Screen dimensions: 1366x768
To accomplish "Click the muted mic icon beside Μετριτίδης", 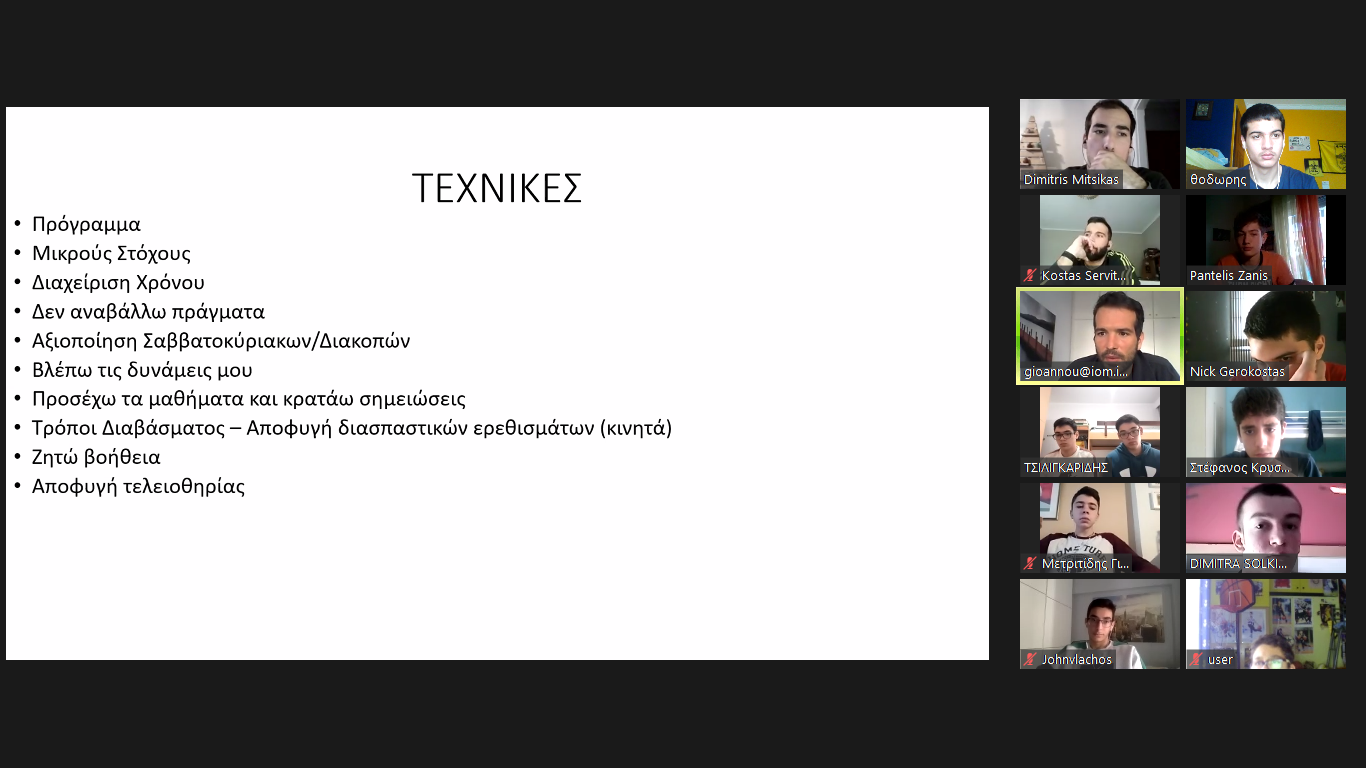I will pos(1030,564).
